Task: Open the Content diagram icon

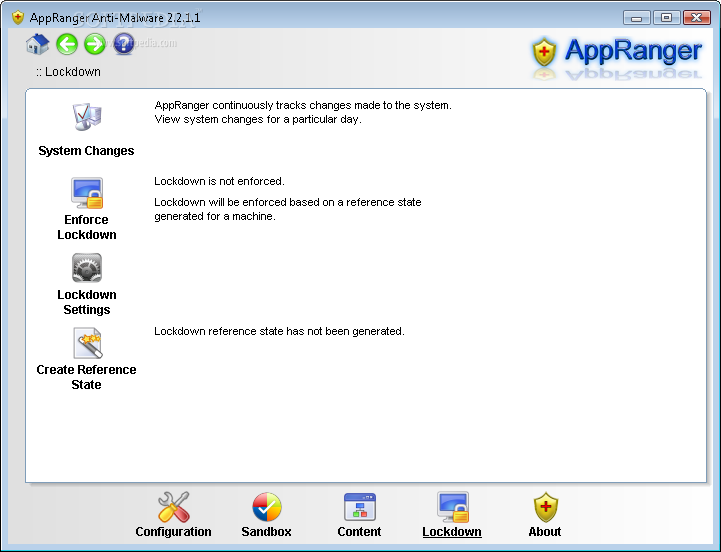Action: click(x=360, y=507)
